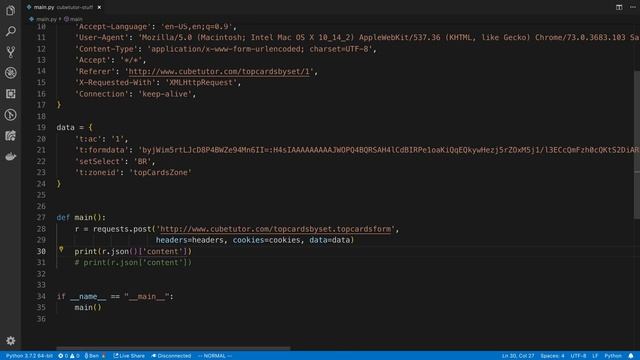Select the Python 3.7.2 64-bit interpreter
This screenshot has width=640, height=360.
click(x=29, y=356)
